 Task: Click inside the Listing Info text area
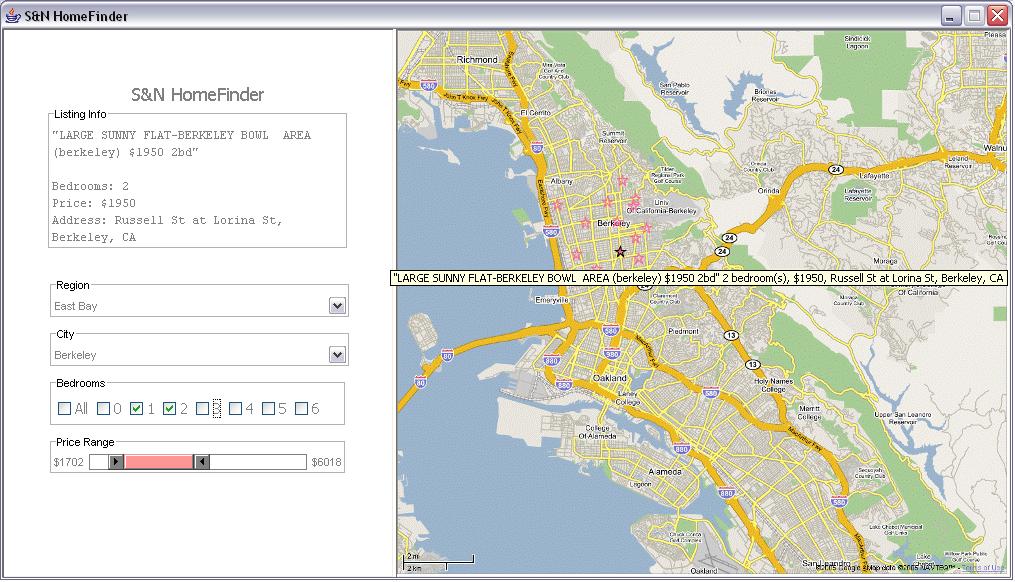point(197,186)
